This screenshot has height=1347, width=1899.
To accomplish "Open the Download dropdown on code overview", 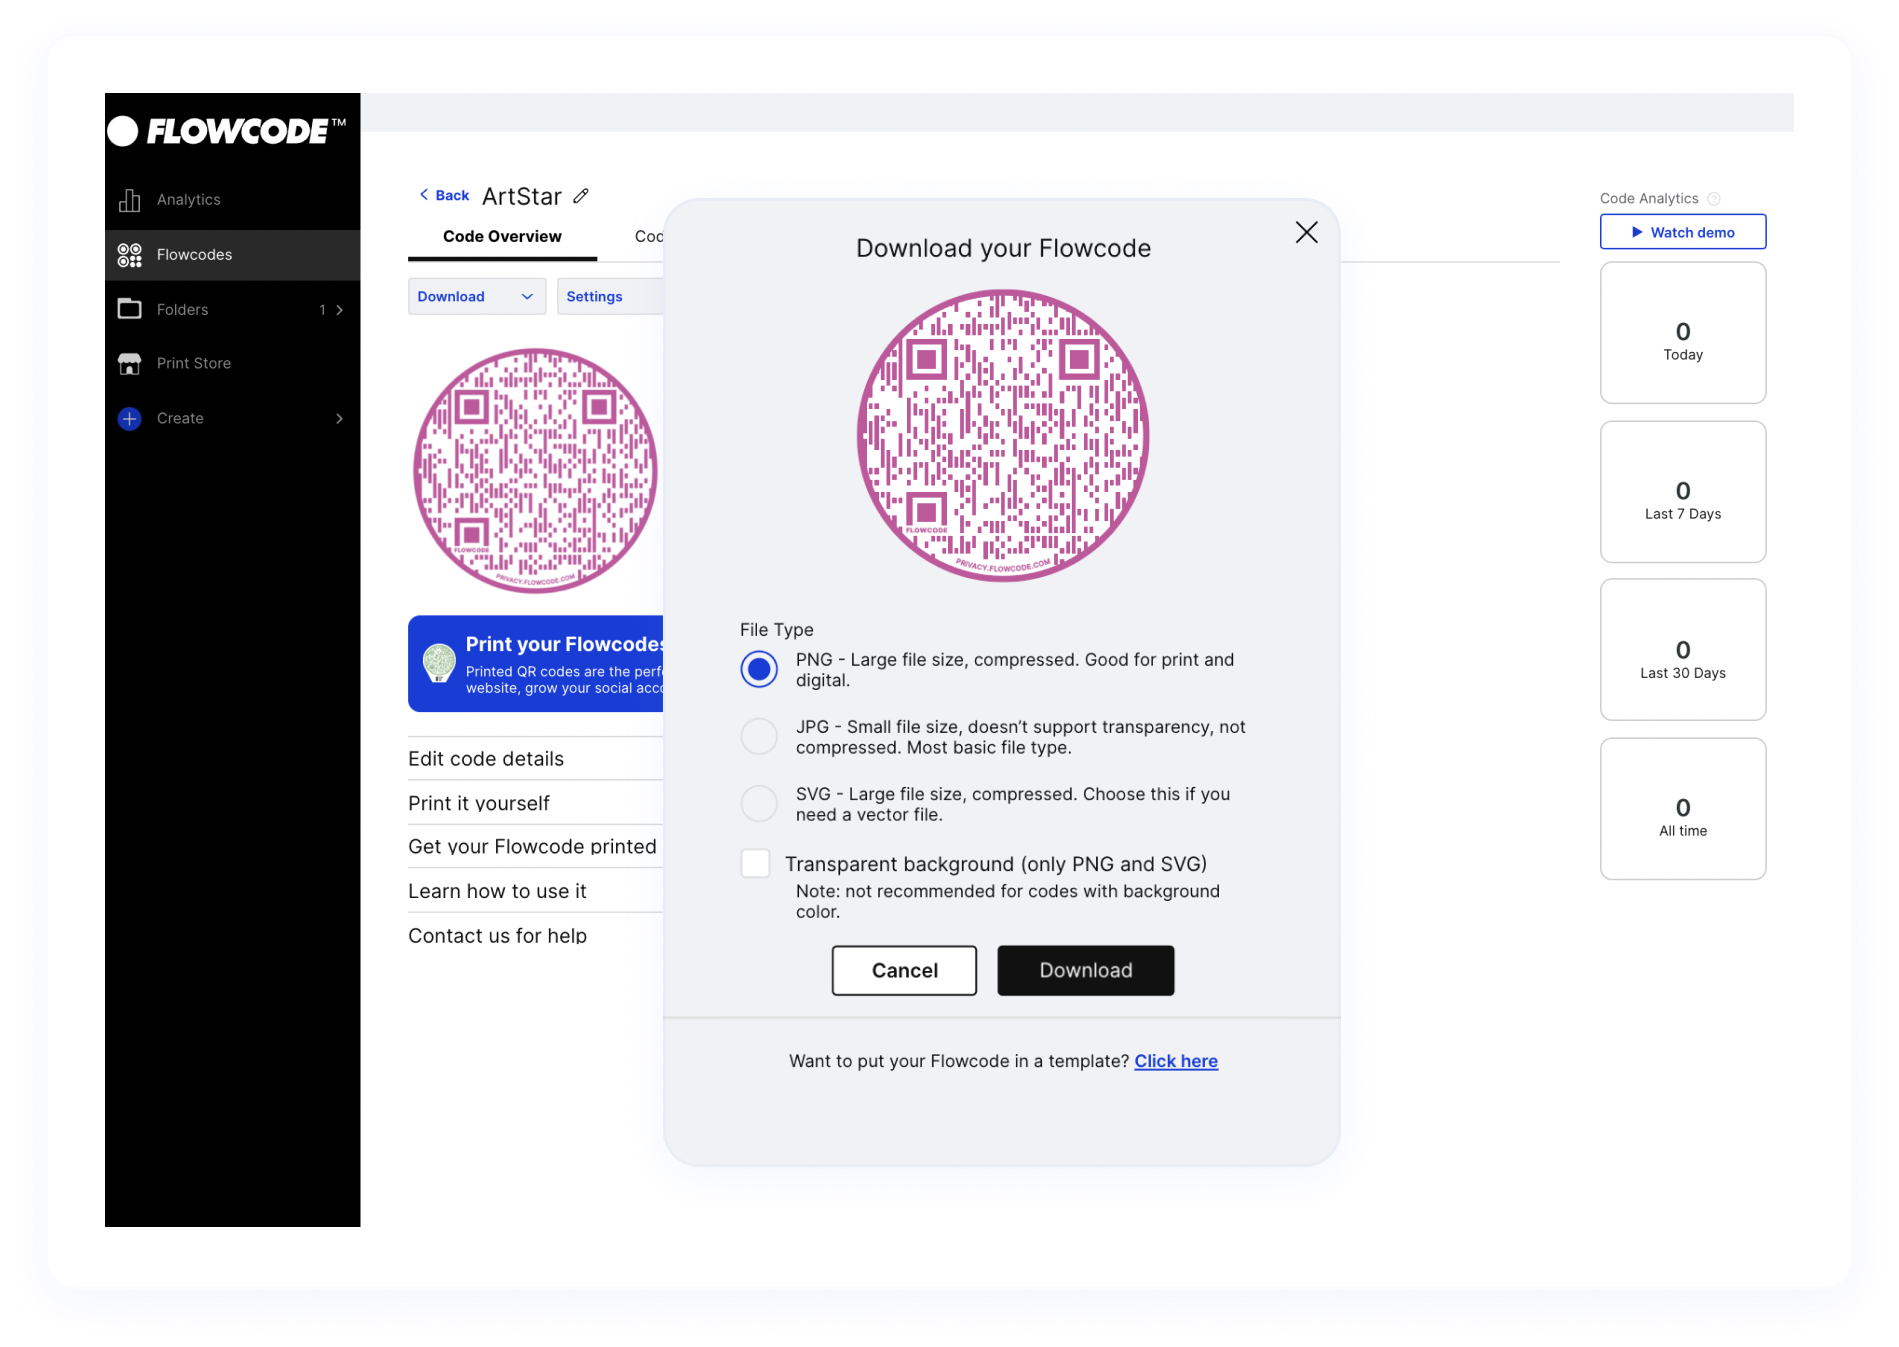I will click(x=476, y=296).
